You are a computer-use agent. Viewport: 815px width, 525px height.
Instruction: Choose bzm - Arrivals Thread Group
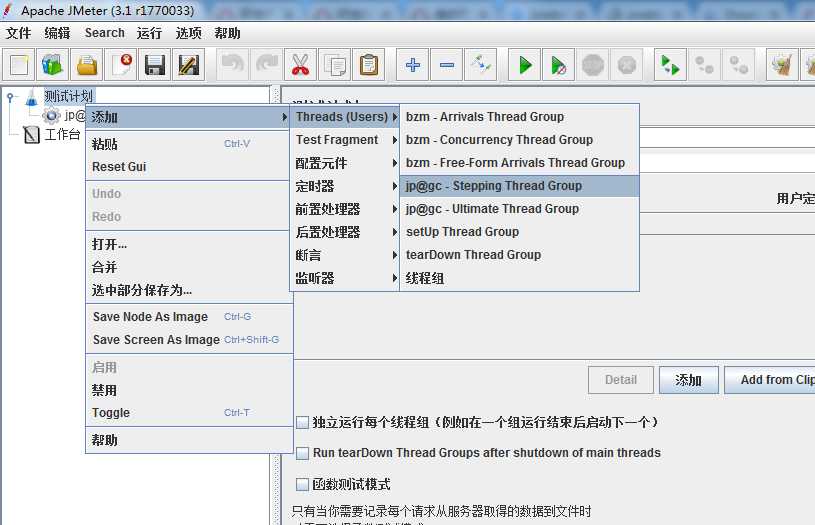(x=519, y=117)
